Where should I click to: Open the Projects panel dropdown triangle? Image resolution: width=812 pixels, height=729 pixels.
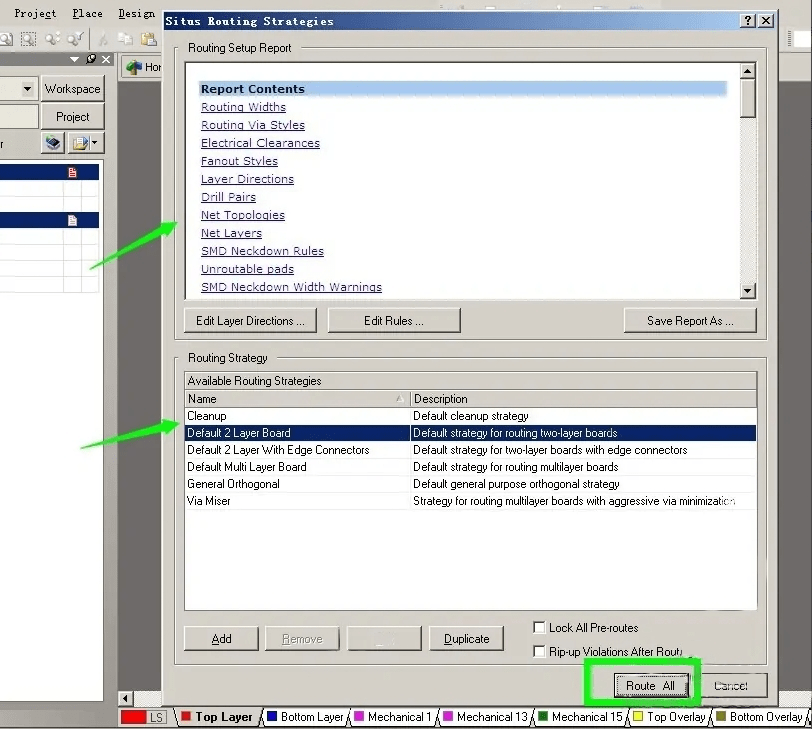point(75,60)
